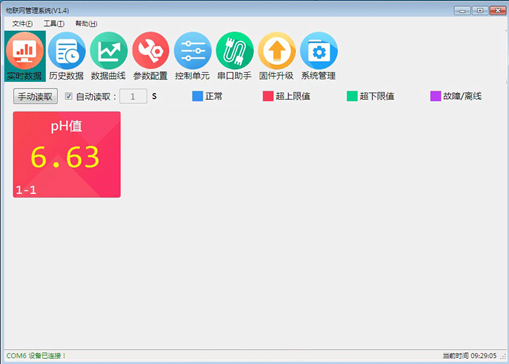Open 固件升级 firmware upgrade
The image size is (509, 364).
(x=277, y=56)
